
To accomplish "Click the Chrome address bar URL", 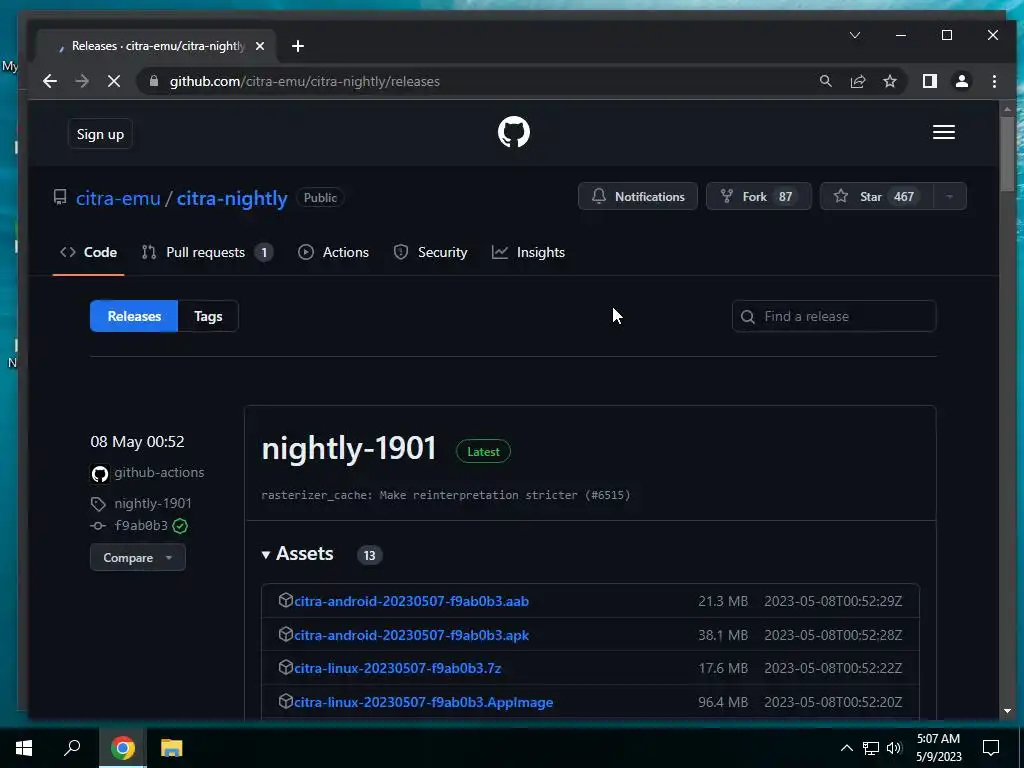I will pos(304,81).
